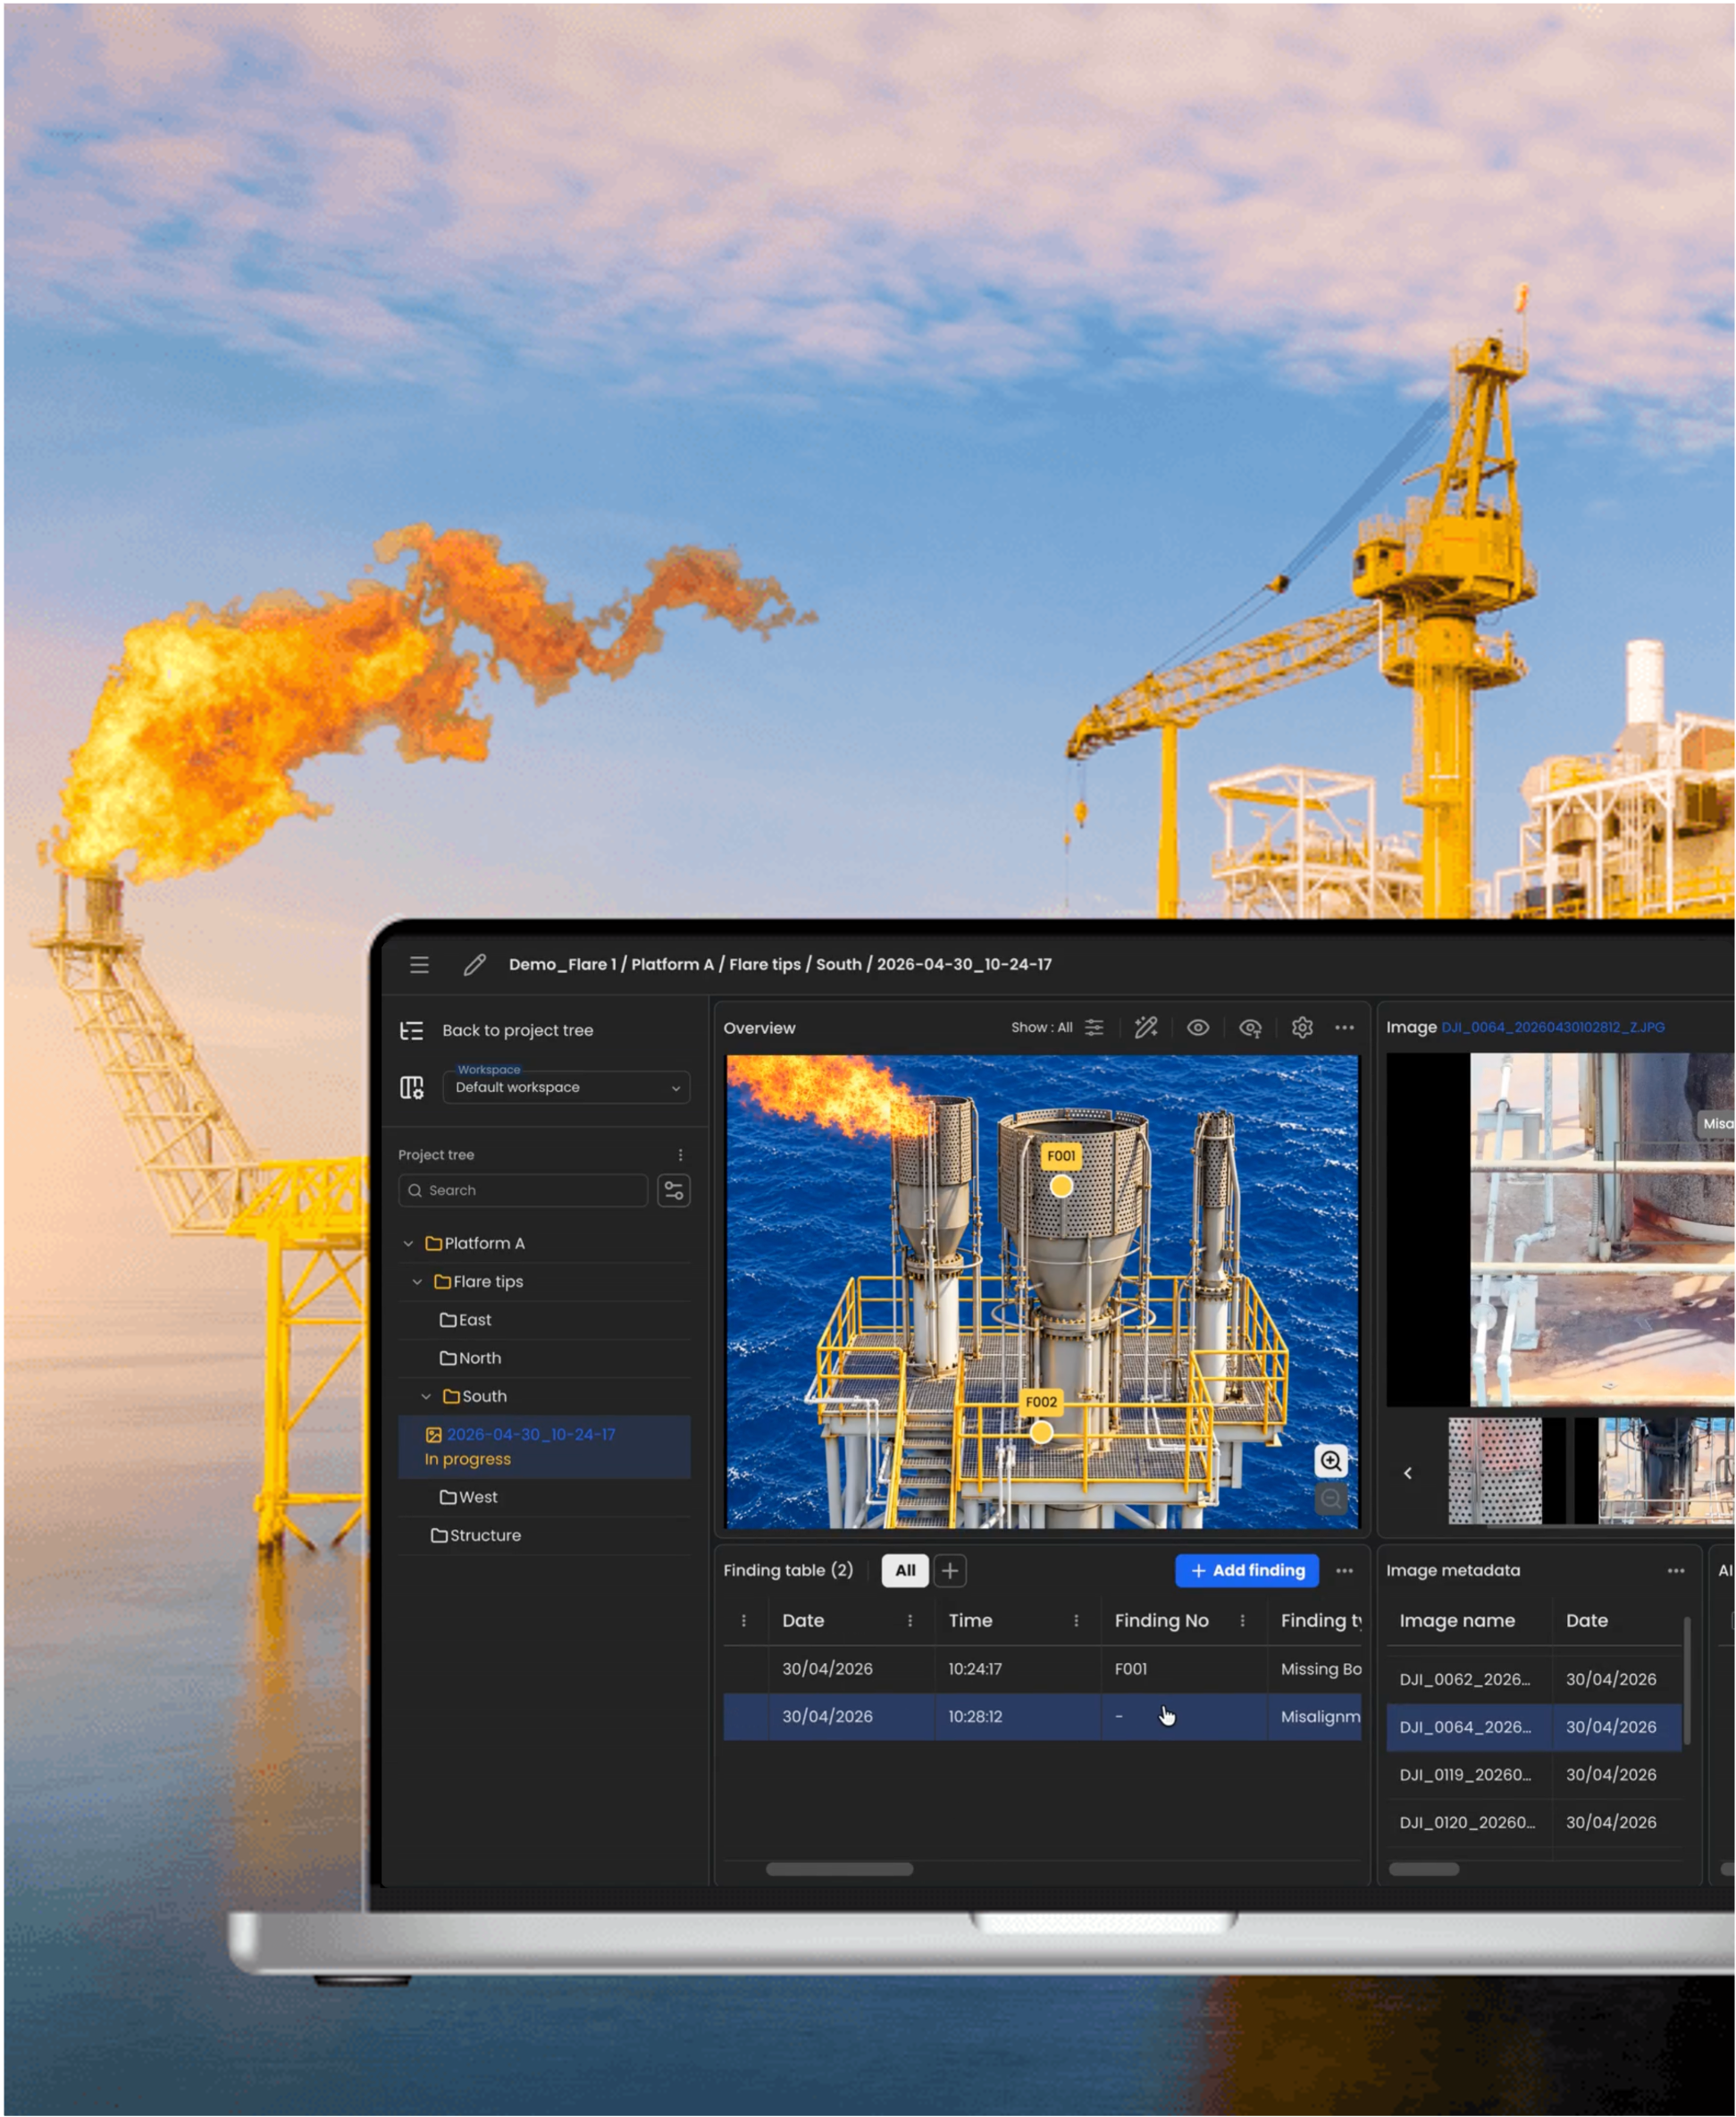Select the Structure folder
1736x2117 pixels.
[476, 1535]
